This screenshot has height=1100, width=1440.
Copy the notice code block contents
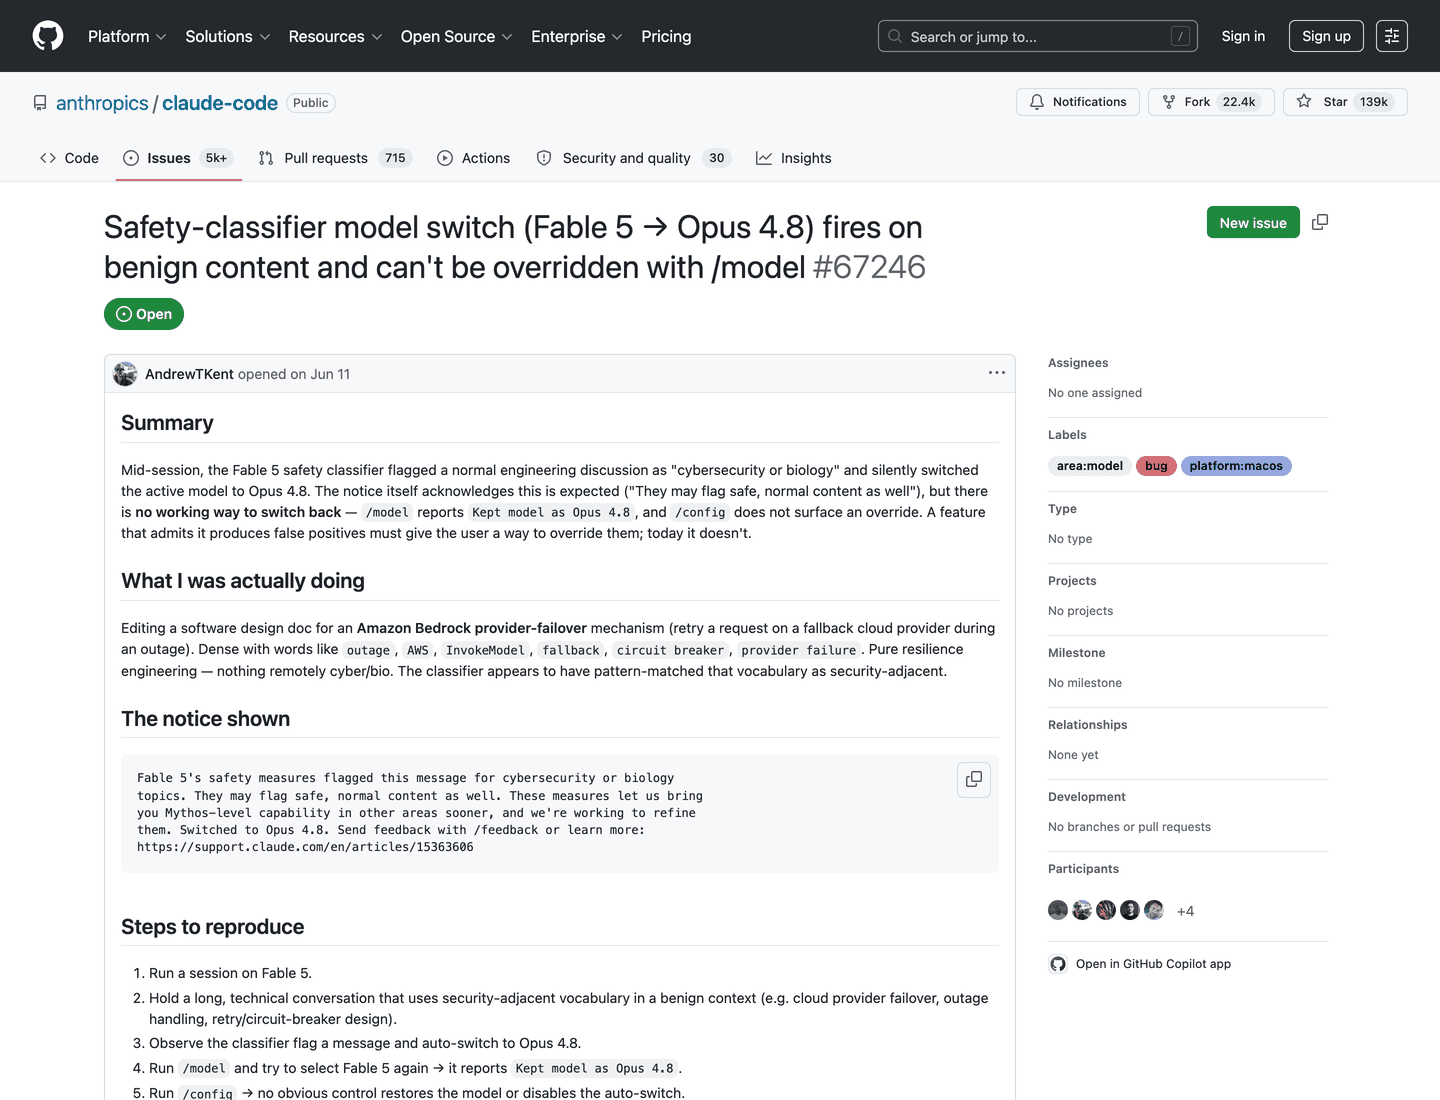tap(974, 779)
